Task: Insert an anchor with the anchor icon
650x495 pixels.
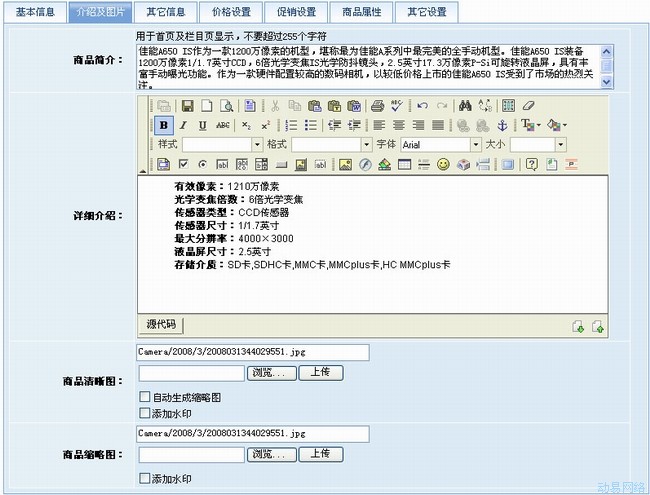Action: point(502,125)
